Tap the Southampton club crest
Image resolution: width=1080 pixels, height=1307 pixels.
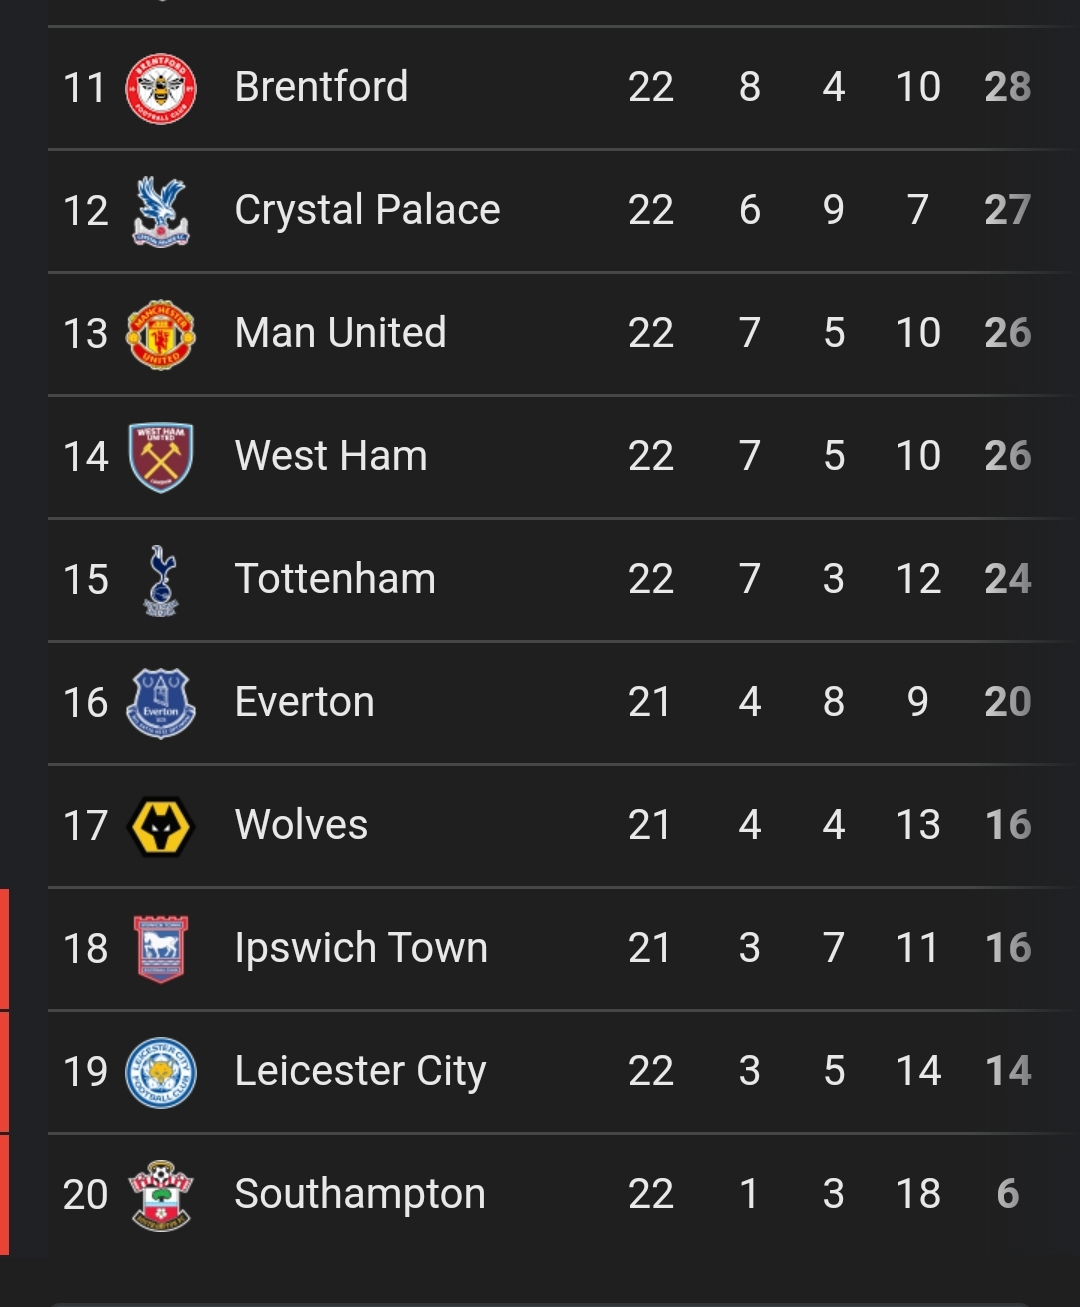pyautogui.click(x=161, y=1195)
